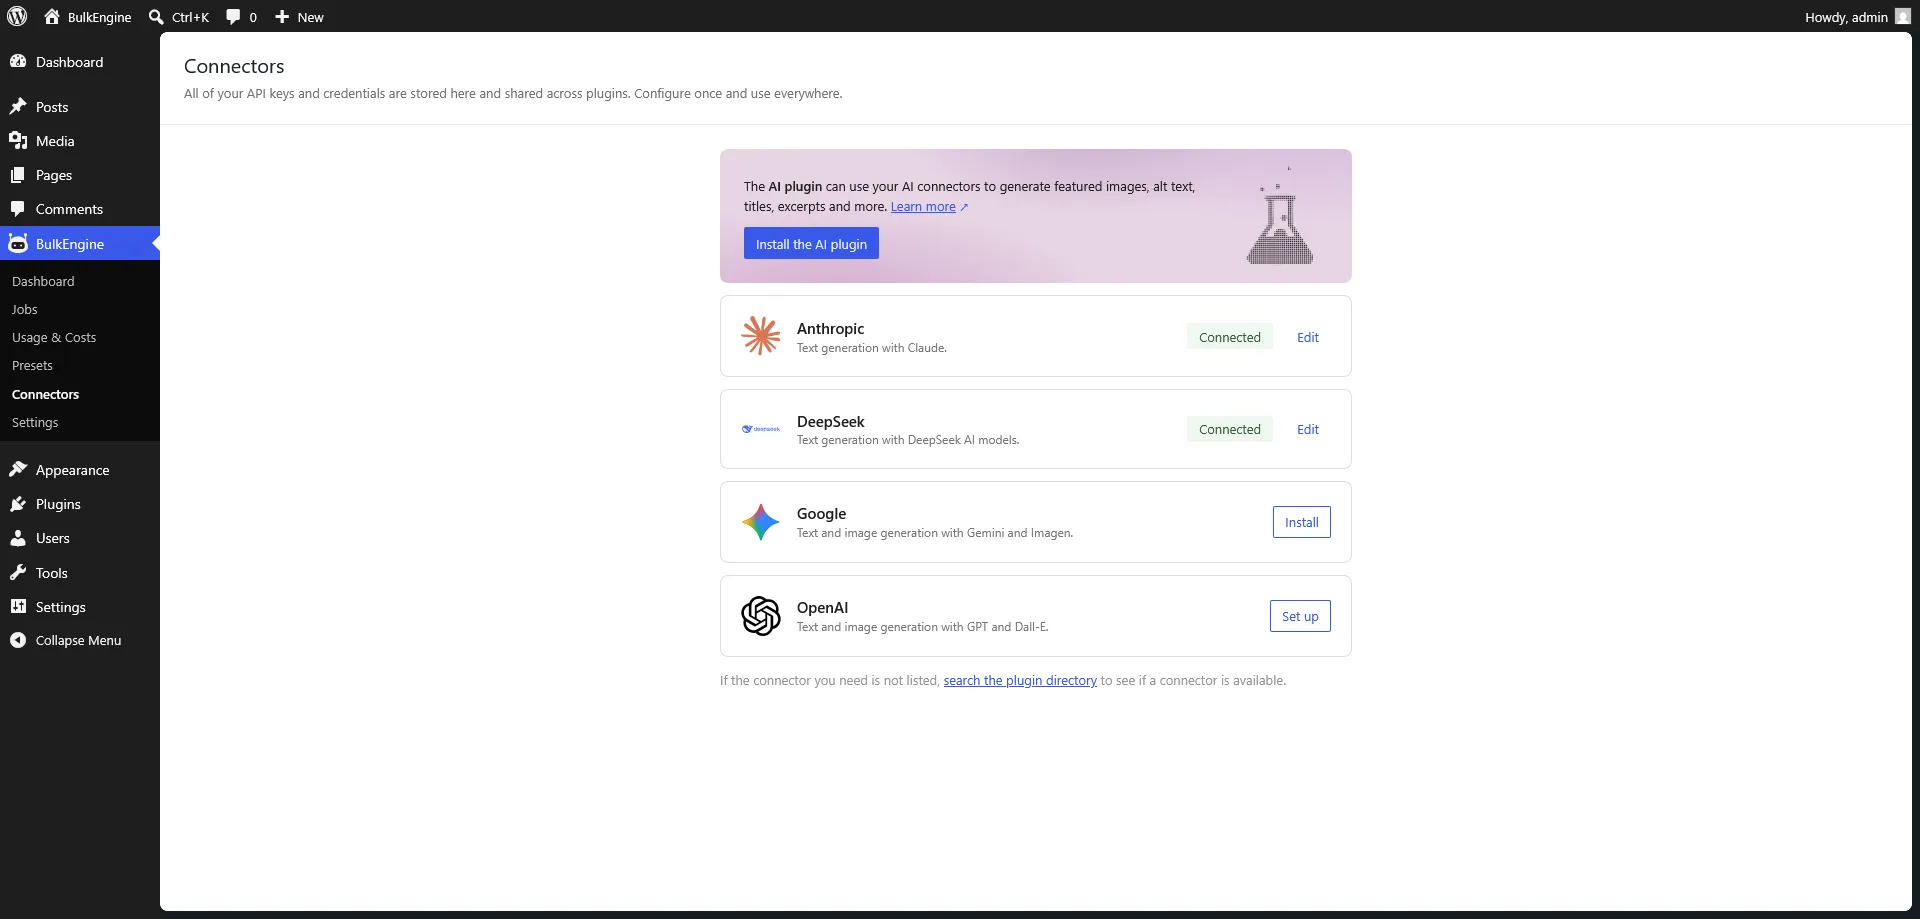Click the BulkEngine site name
Image resolution: width=1920 pixels, height=919 pixels.
click(99, 17)
